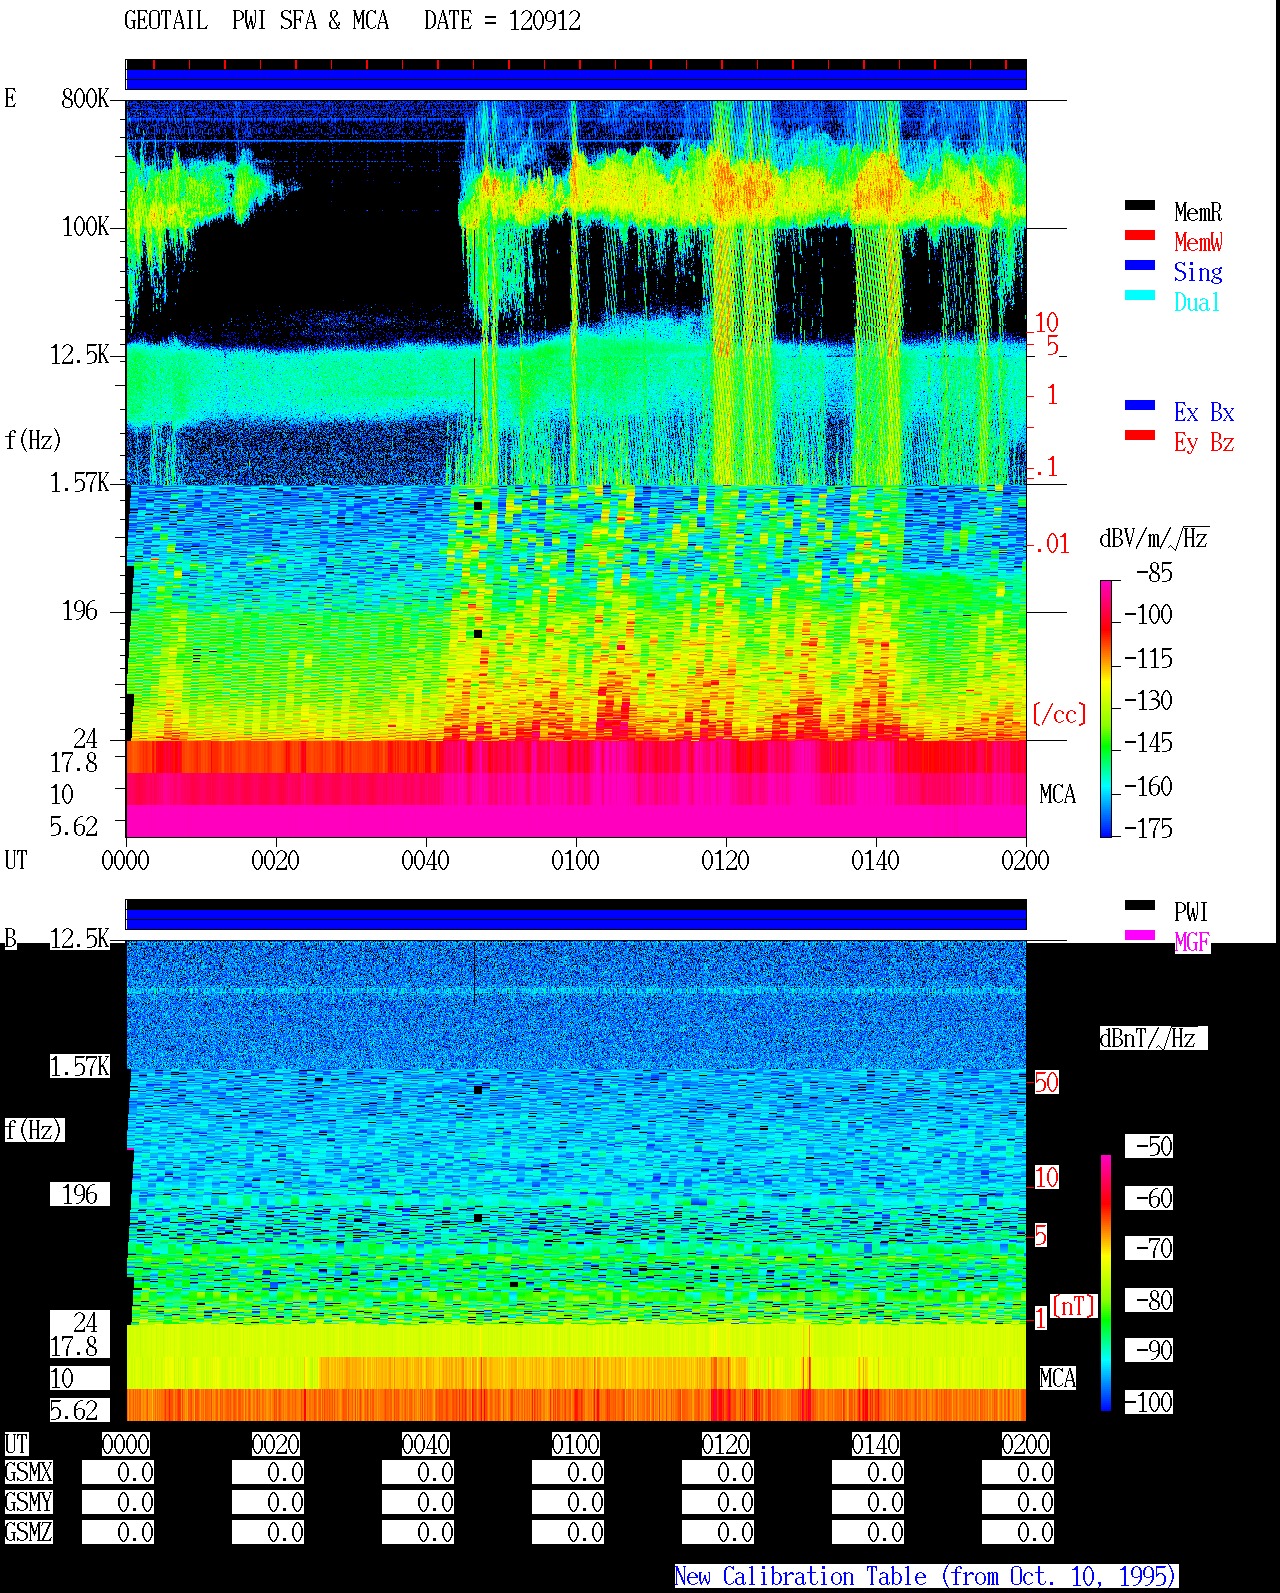Click the -145 color scale value
The width and height of the screenshot is (1280, 1593).
tap(1148, 743)
